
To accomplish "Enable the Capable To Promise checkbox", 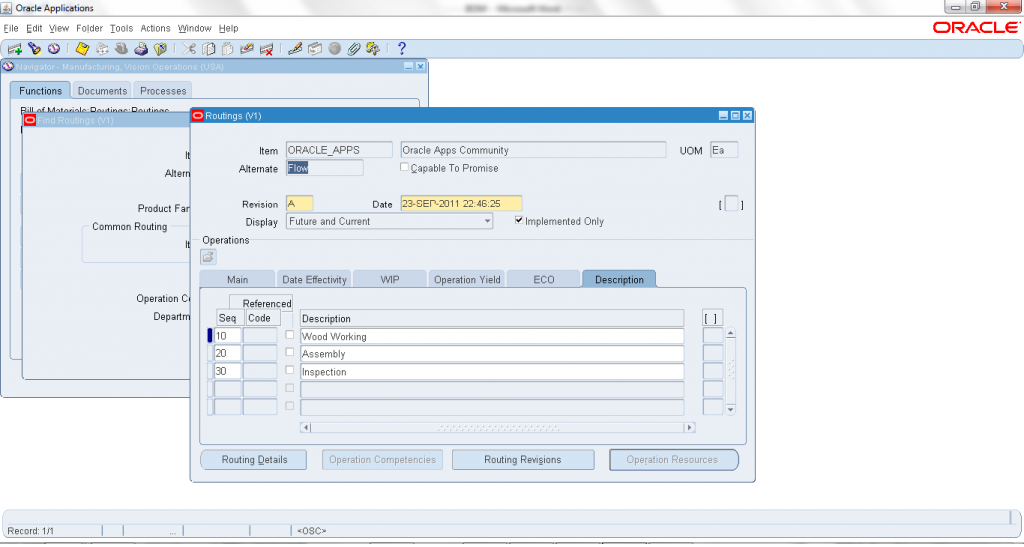I will tap(405, 168).
